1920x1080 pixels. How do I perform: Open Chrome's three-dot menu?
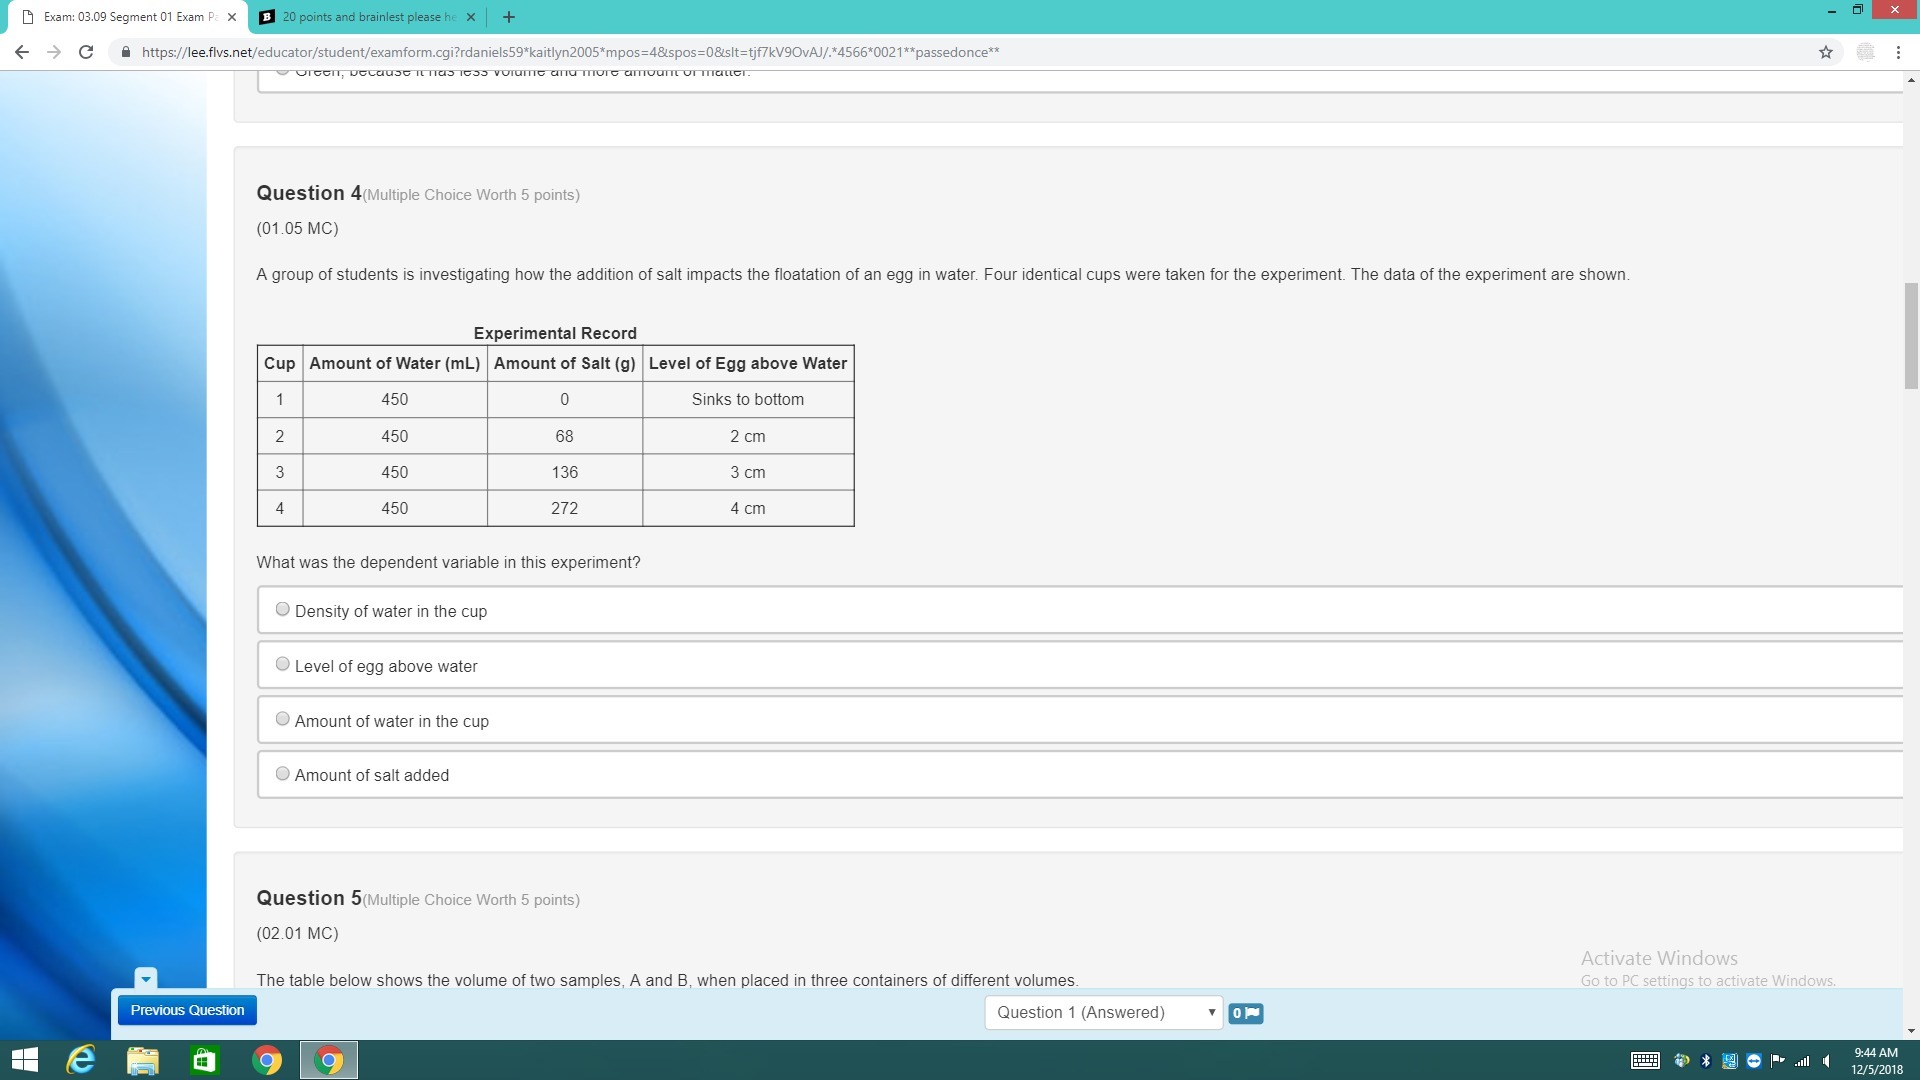1897,52
